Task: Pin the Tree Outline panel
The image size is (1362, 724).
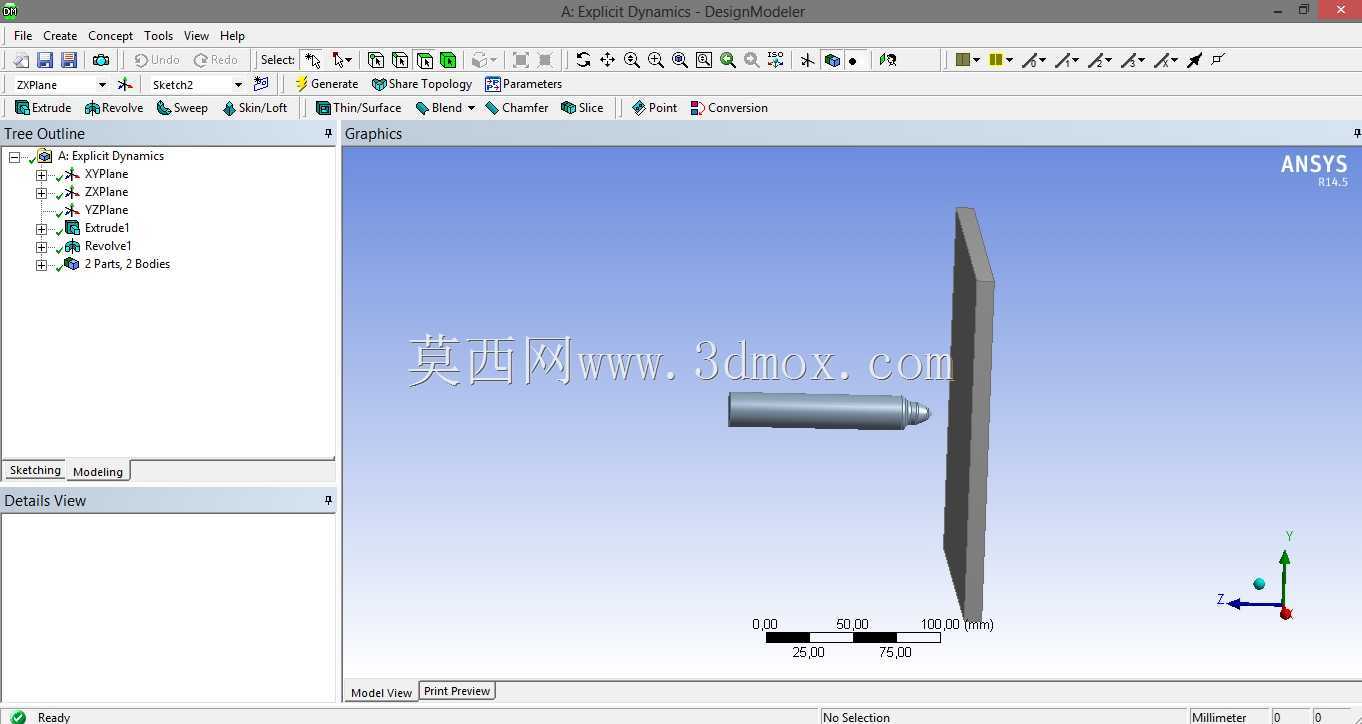Action: [328, 133]
